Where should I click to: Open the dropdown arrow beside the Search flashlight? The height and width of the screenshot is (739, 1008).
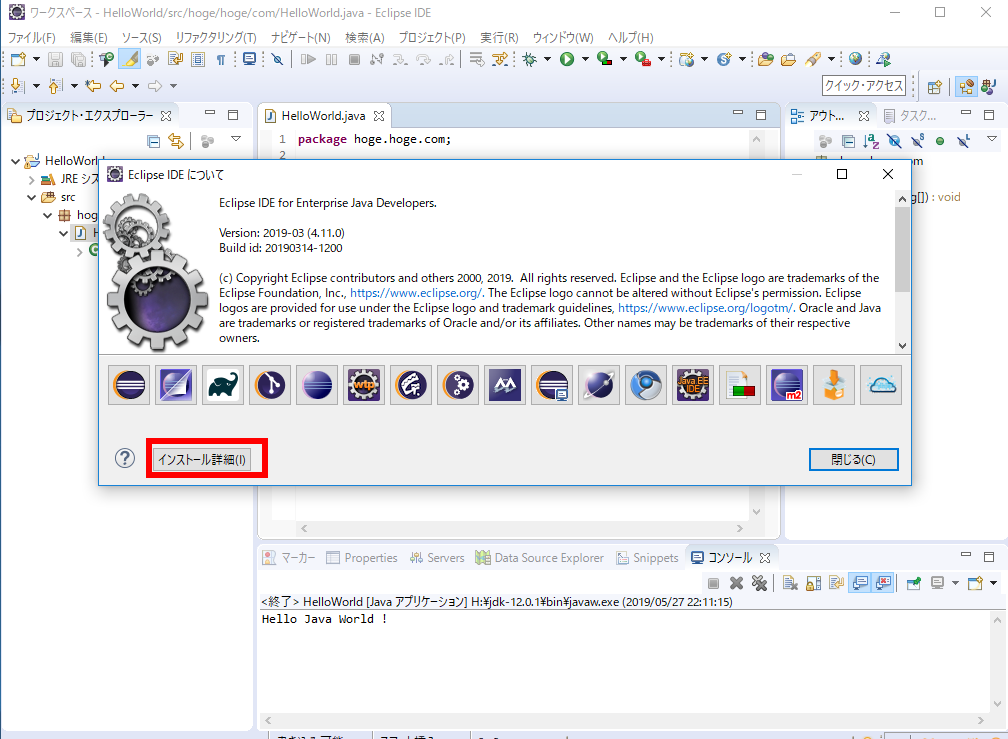pos(831,59)
